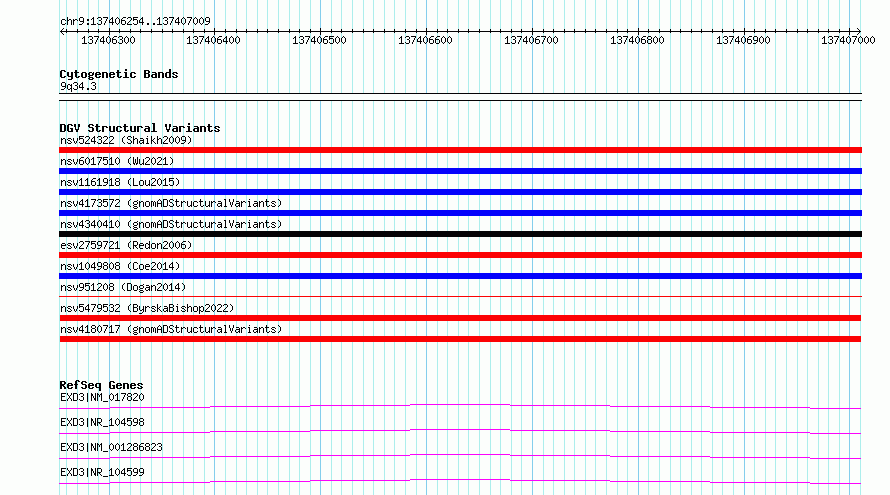Select the 137406400 ruler tick label

[213, 40]
